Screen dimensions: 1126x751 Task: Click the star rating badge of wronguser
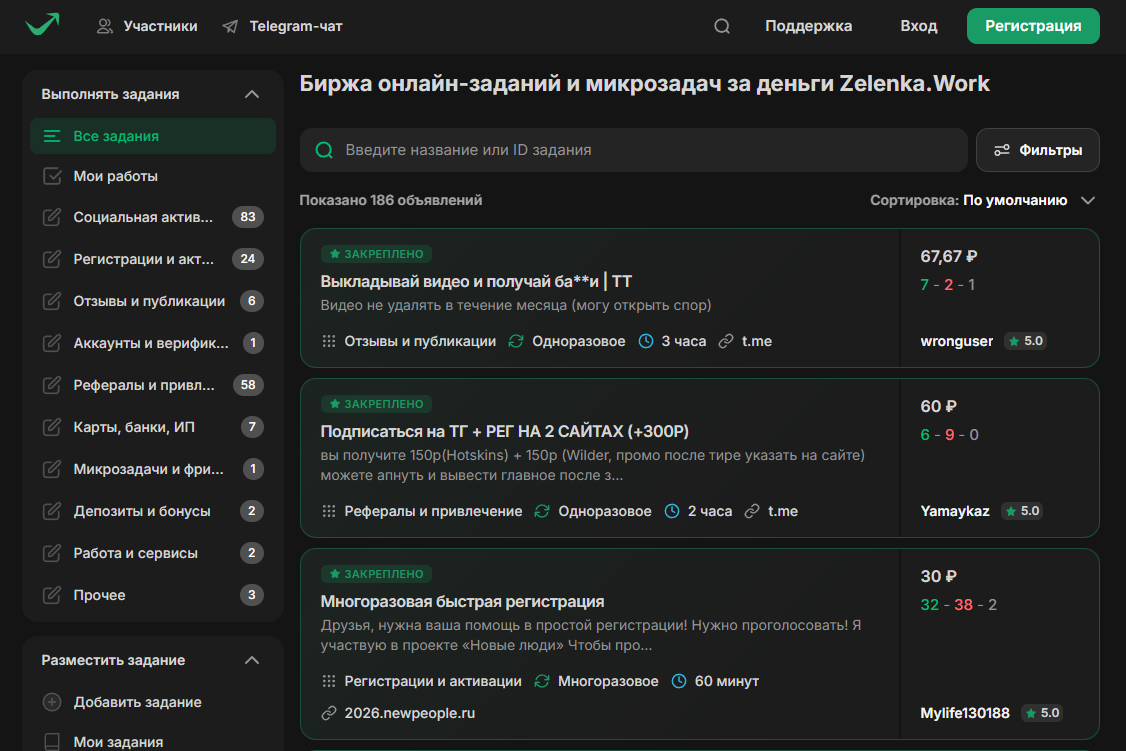(x=1025, y=341)
